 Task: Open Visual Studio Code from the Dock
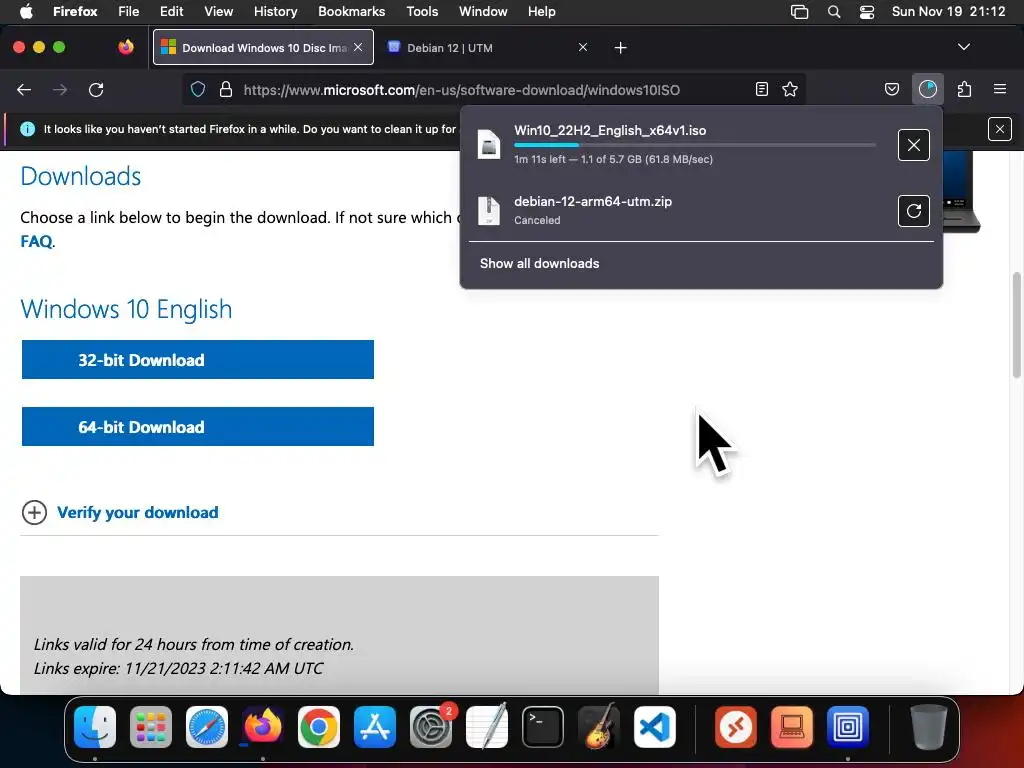[x=654, y=727]
